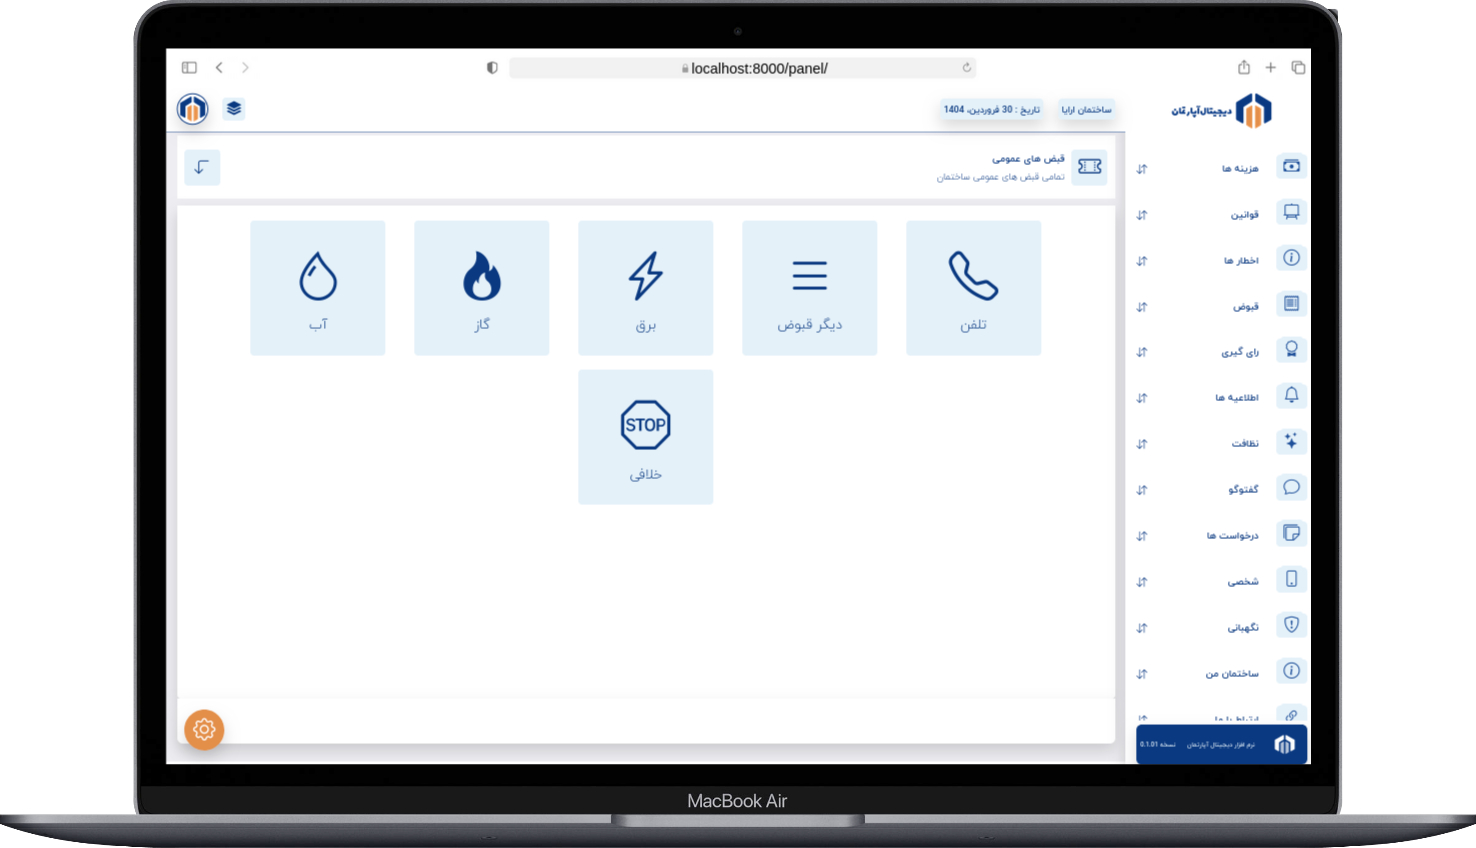Click the ساختمان ارایا building badge
Viewport: 1476px width, 848px height.
point(1086,110)
